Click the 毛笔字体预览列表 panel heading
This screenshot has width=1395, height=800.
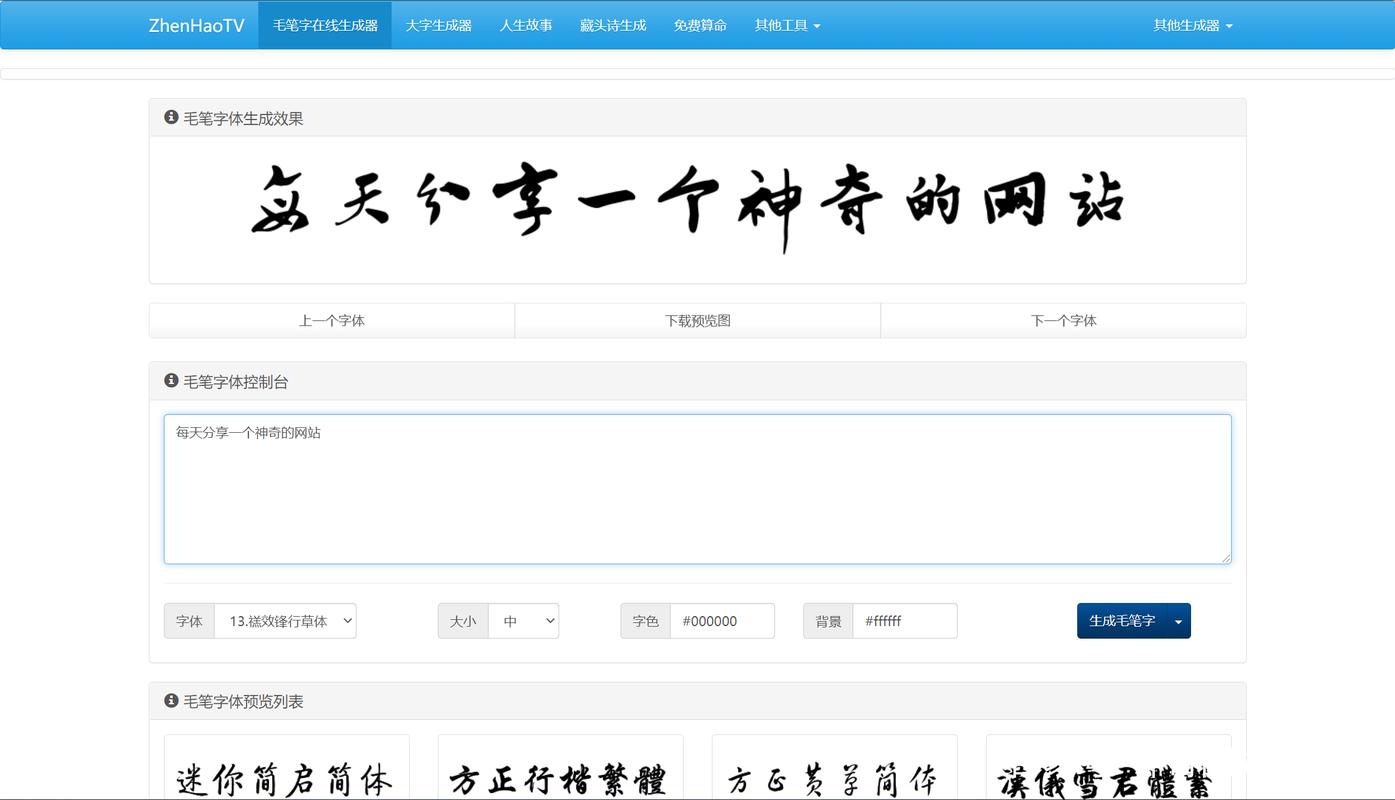(698, 701)
